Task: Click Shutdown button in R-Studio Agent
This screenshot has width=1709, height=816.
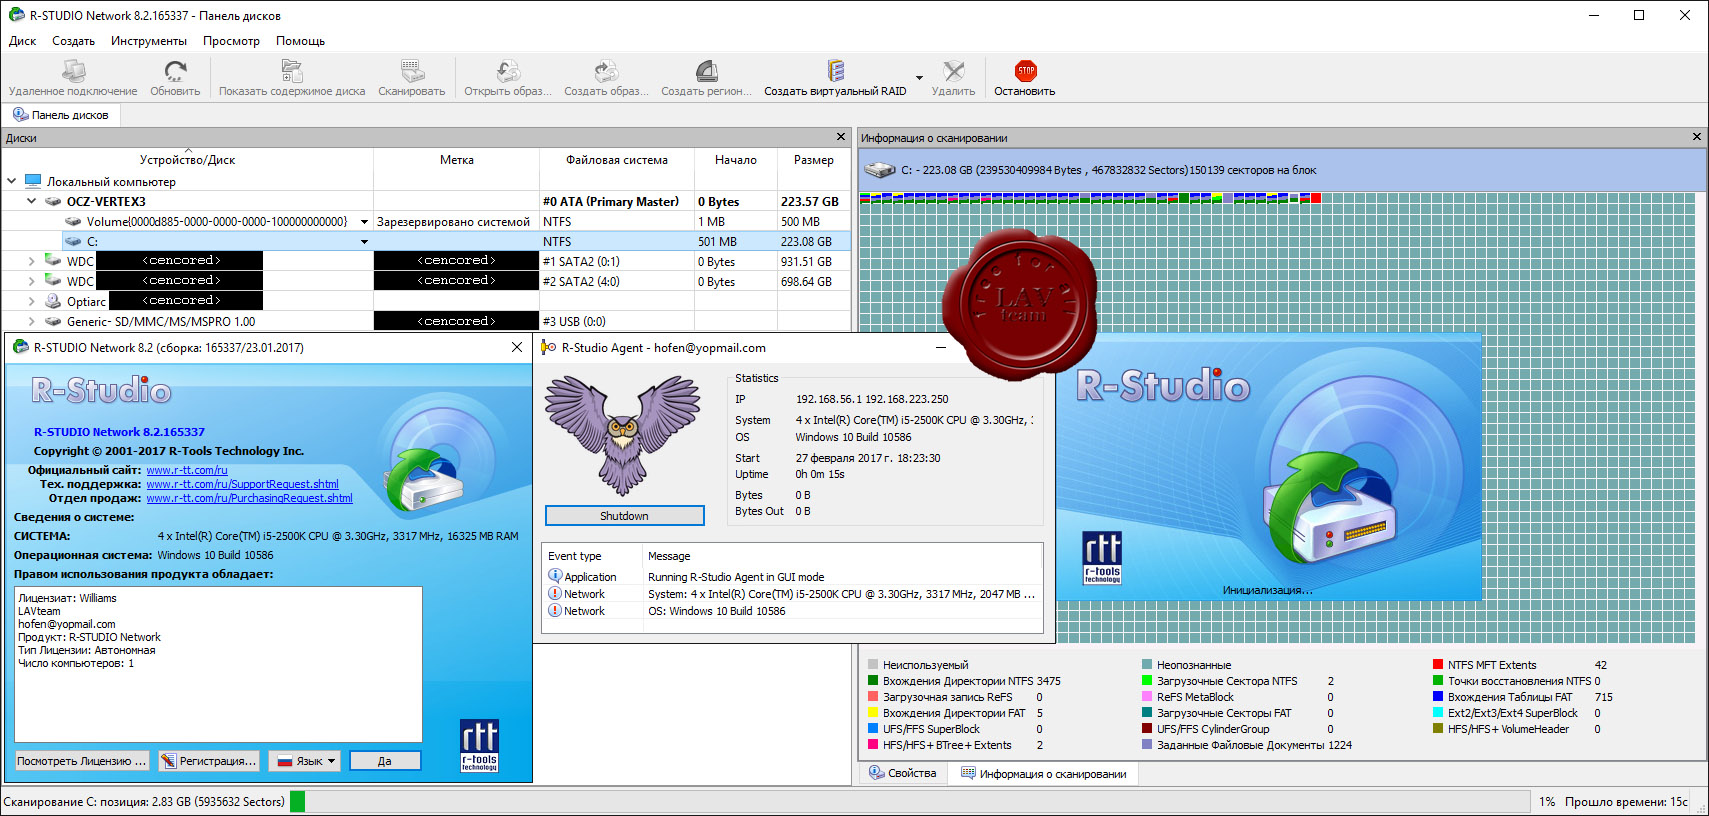Action: click(x=624, y=516)
